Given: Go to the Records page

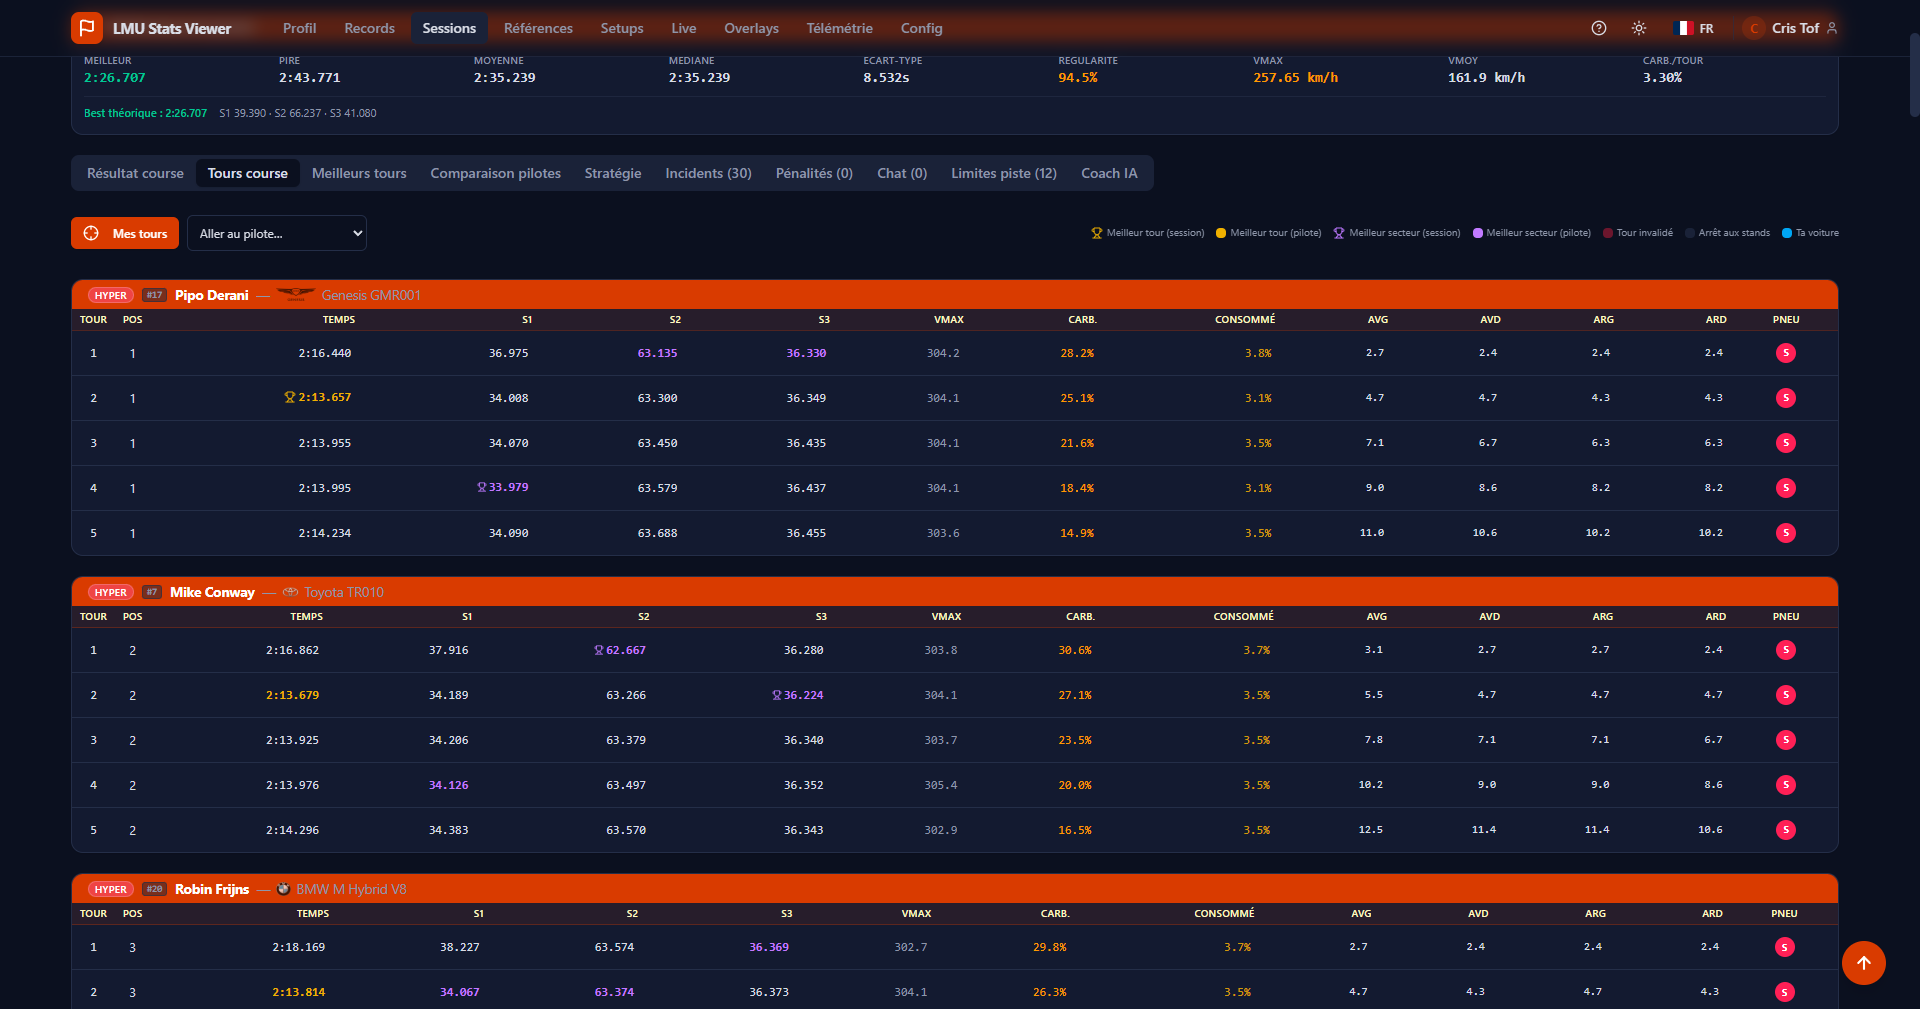Looking at the screenshot, I should coord(369,28).
